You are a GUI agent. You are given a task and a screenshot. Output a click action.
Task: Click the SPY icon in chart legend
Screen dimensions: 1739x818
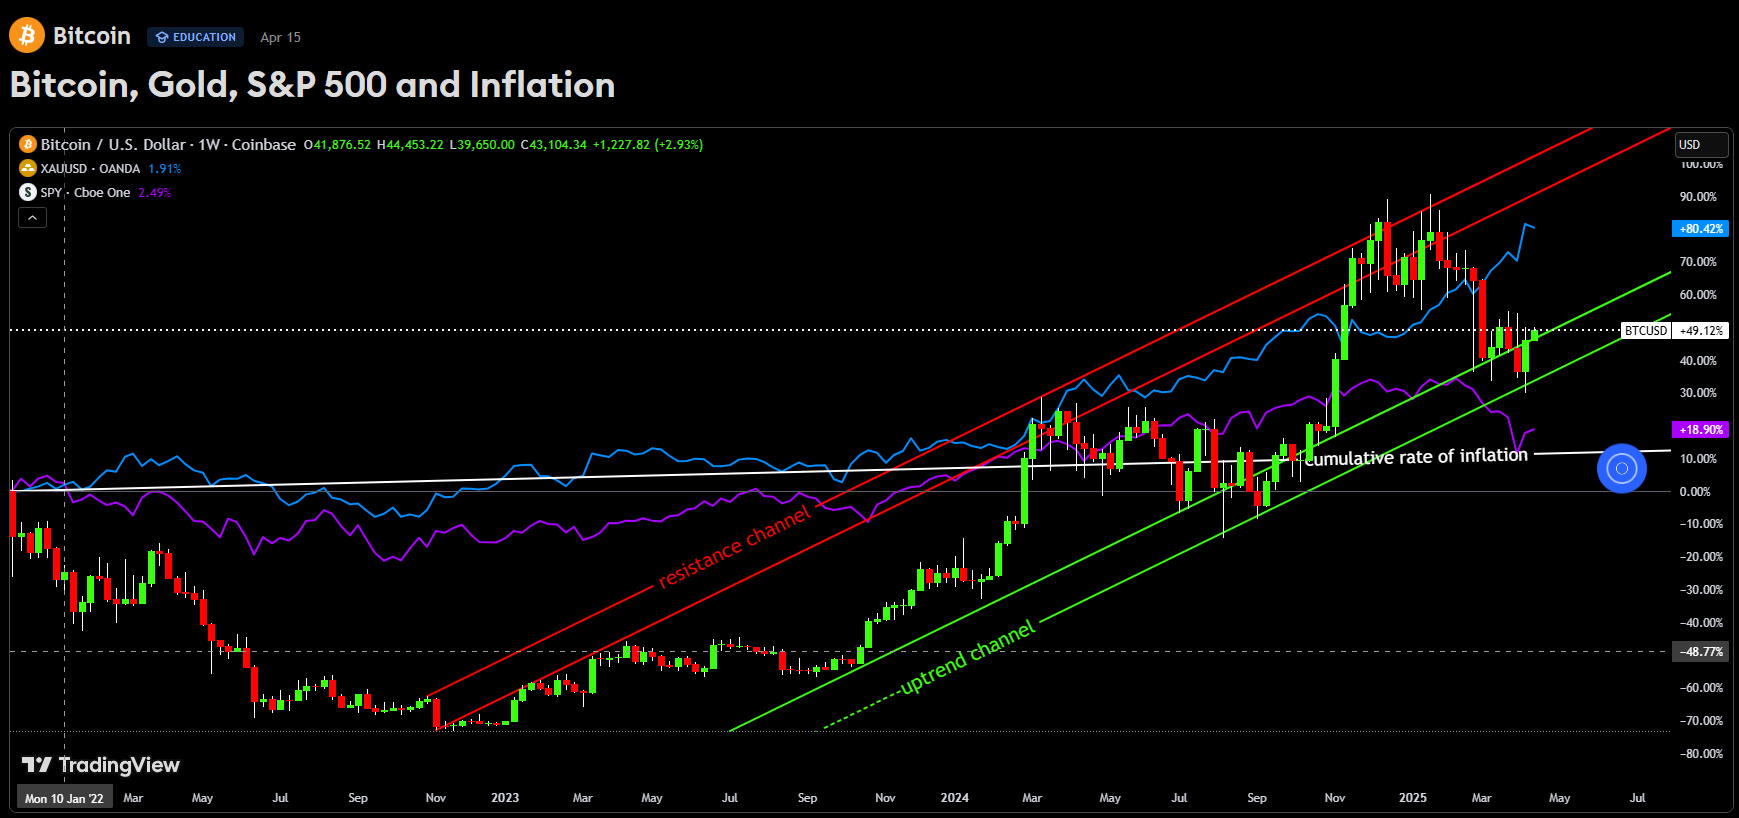[28, 192]
